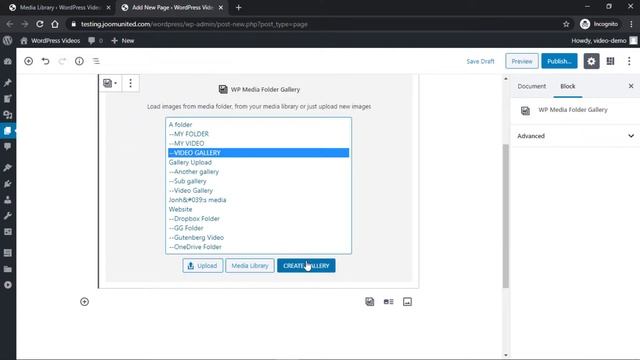Click the Publish button
The height and width of the screenshot is (360, 640).
click(559, 61)
